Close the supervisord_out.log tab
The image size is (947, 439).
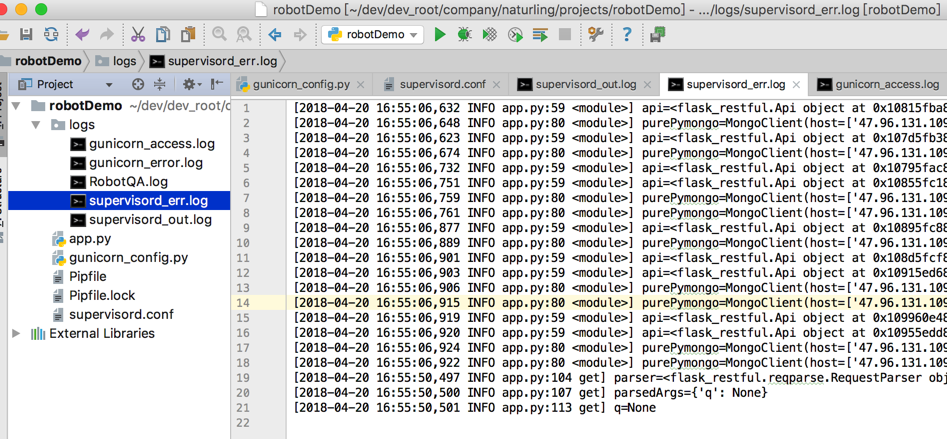pyautogui.click(x=647, y=85)
